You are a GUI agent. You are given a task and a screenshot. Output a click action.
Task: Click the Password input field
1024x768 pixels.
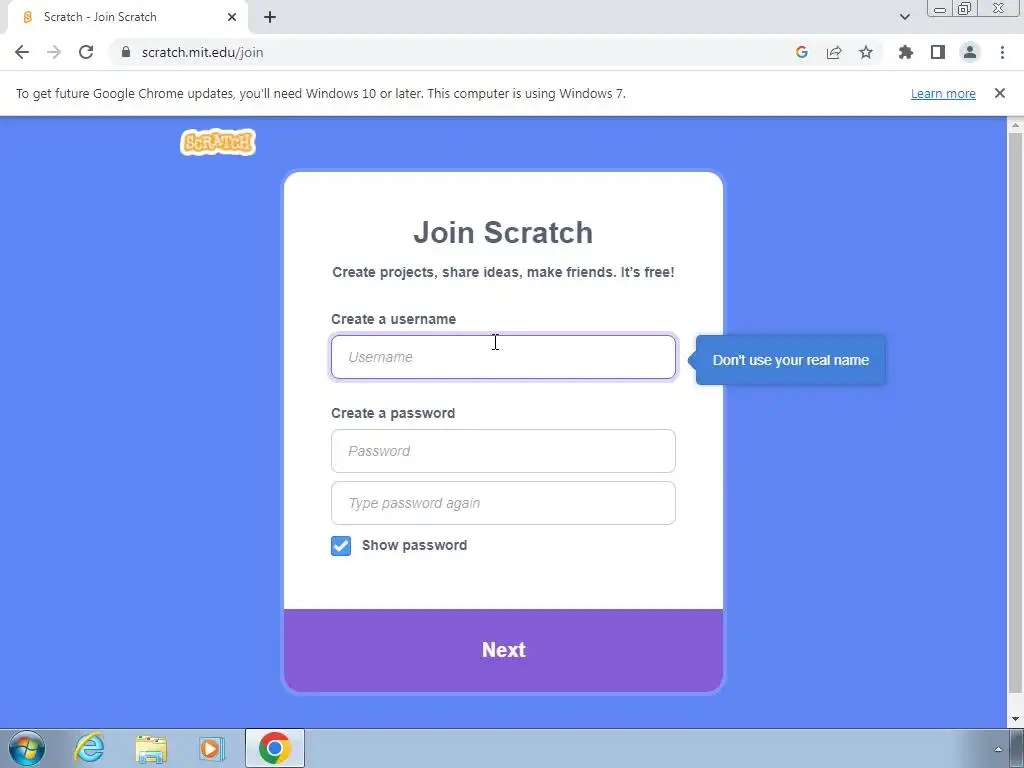[x=503, y=451]
